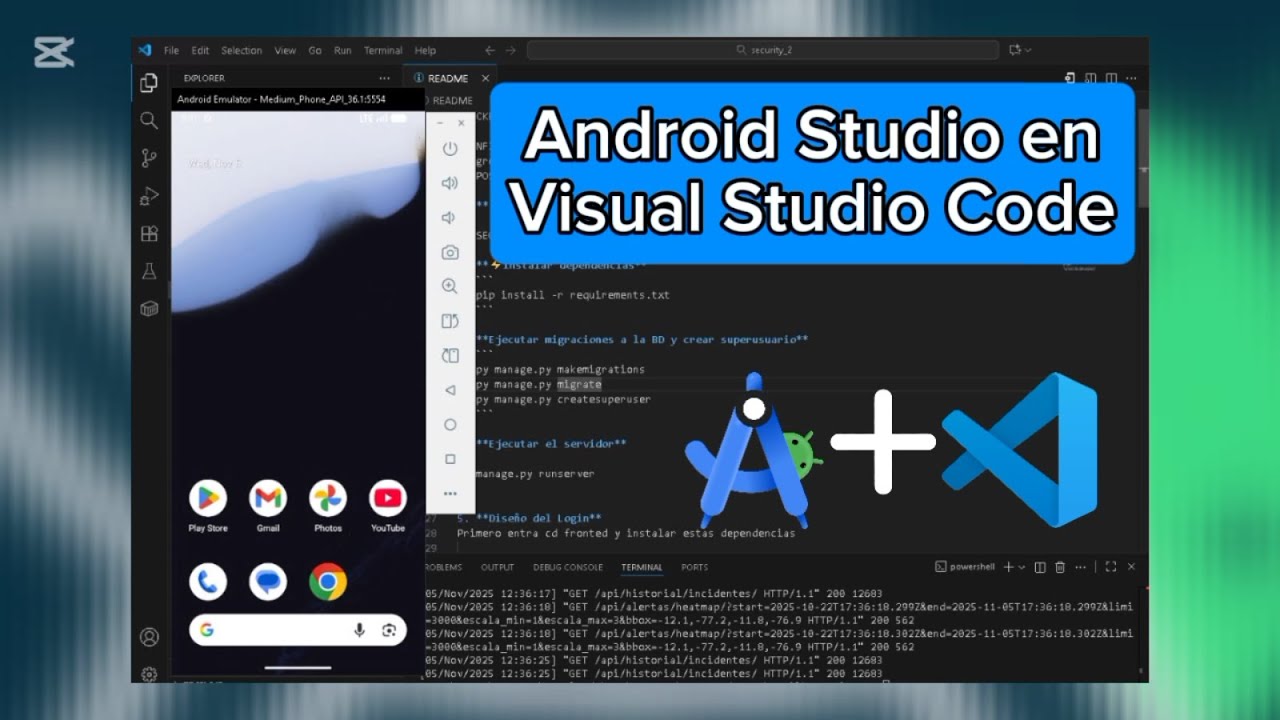
Task: Open editor more actions ellipsis
Action: click(x=1131, y=78)
